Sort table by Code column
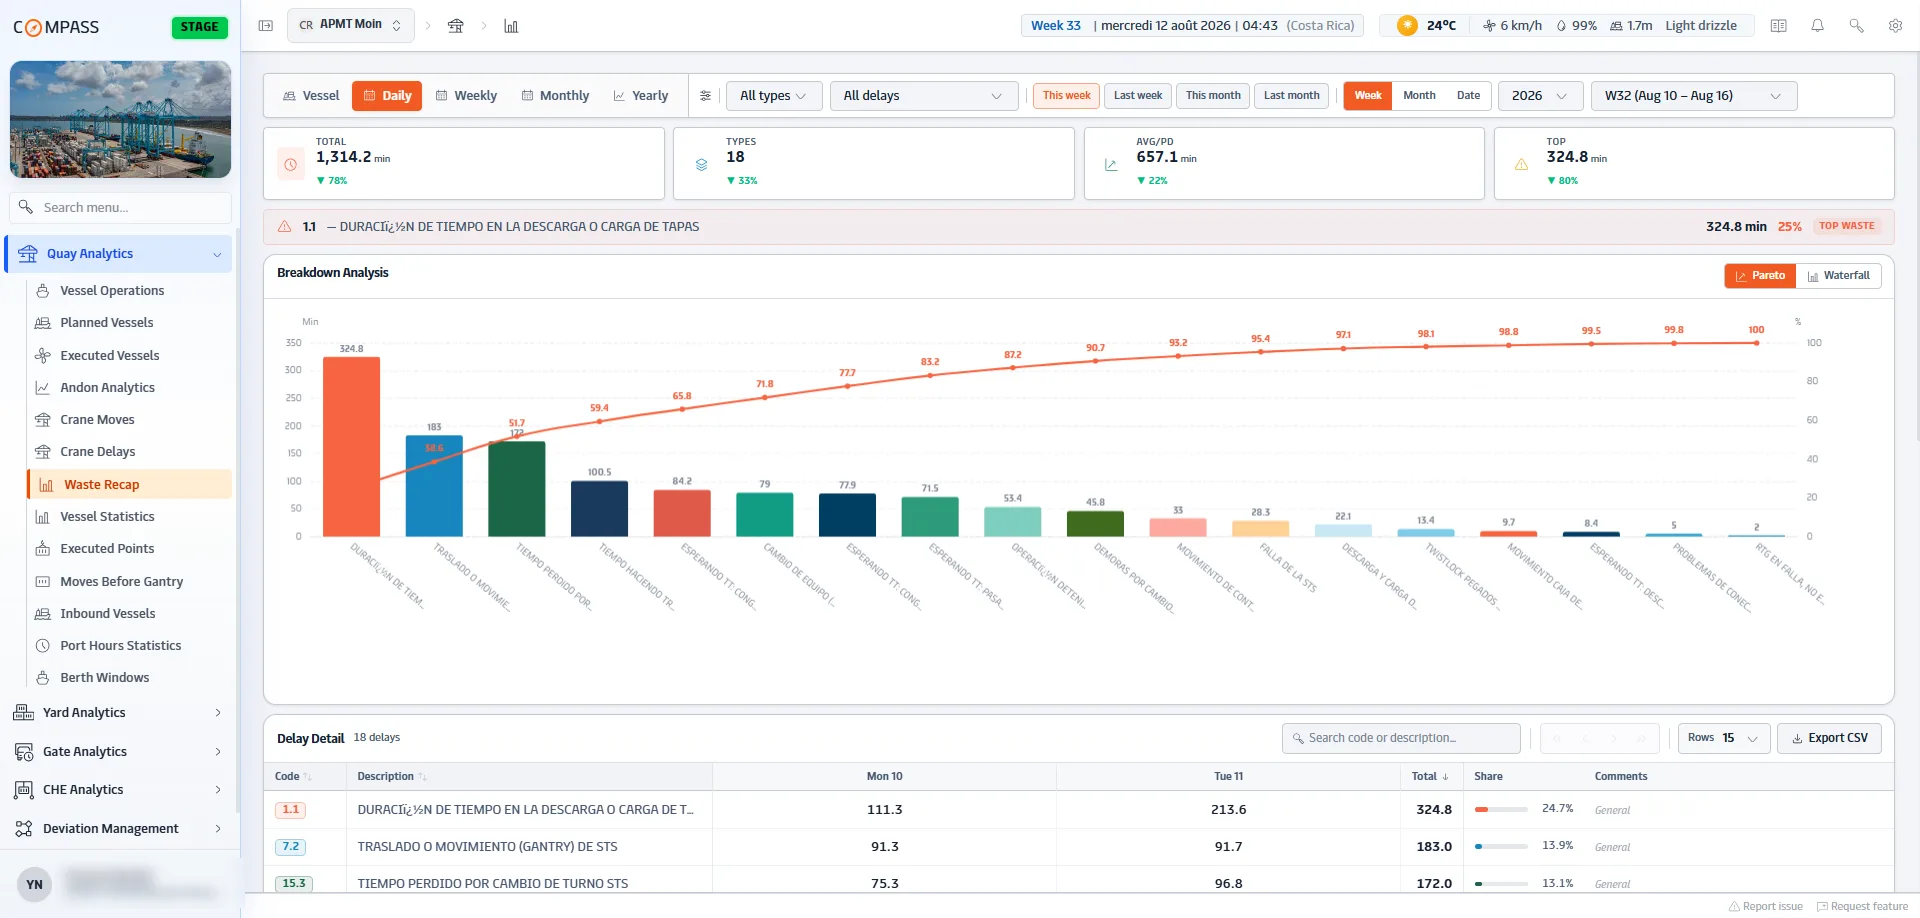This screenshot has height=918, width=1920. click(293, 777)
